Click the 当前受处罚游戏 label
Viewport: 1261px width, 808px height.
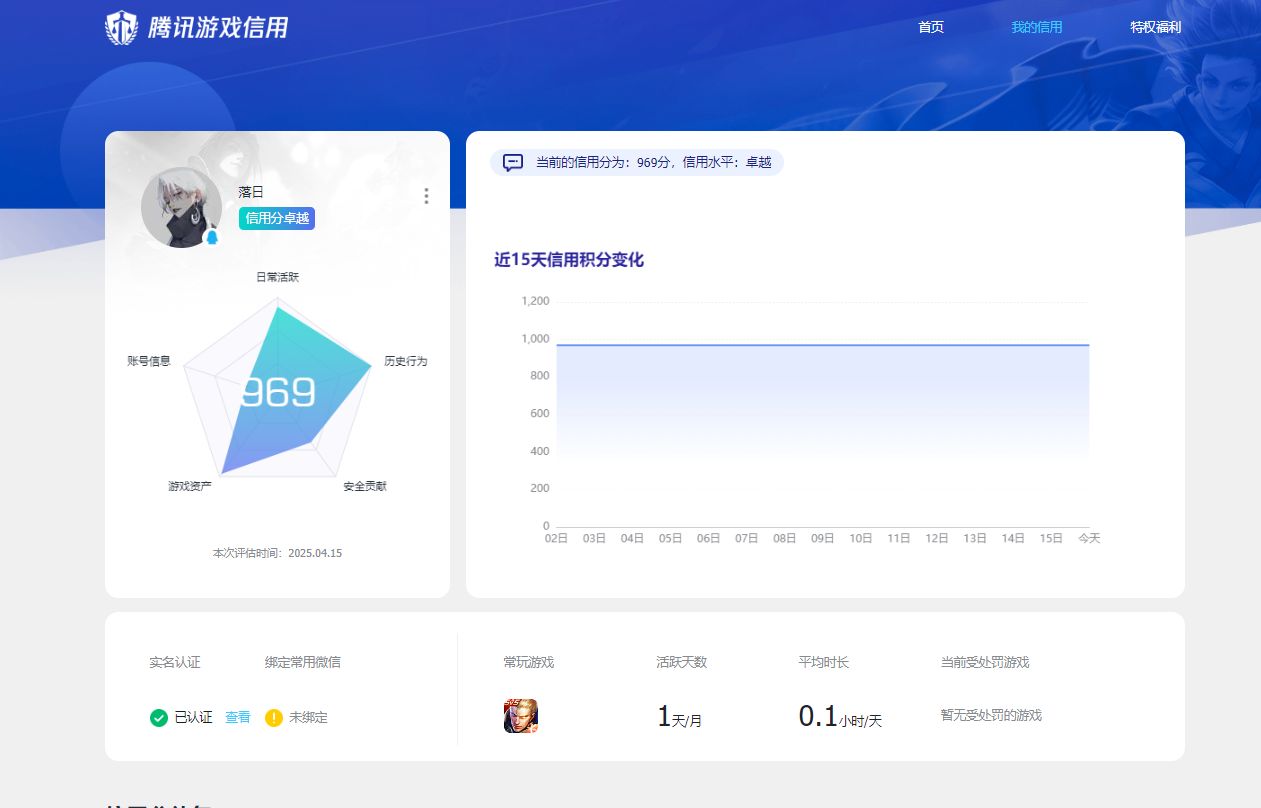[985, 662]
